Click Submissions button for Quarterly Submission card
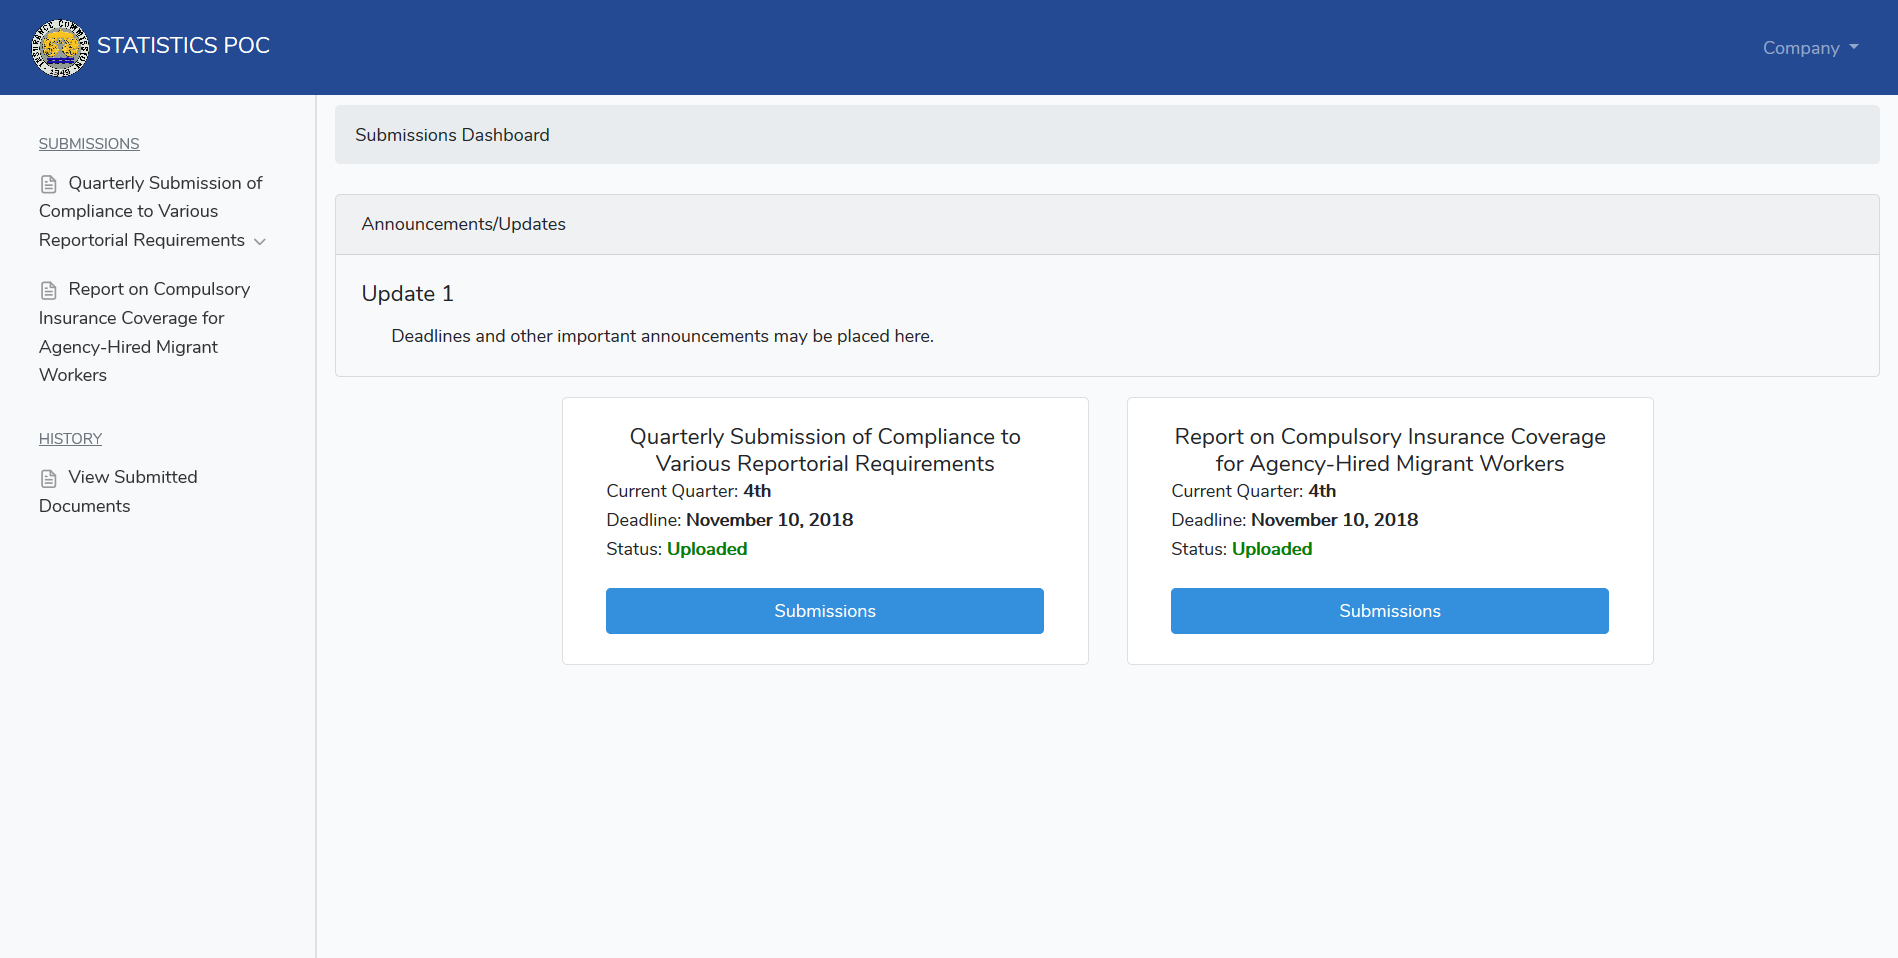 (x=825, y=611)
